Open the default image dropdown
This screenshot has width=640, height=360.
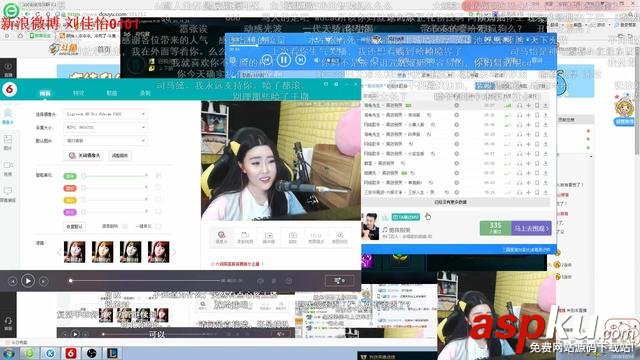105,140
